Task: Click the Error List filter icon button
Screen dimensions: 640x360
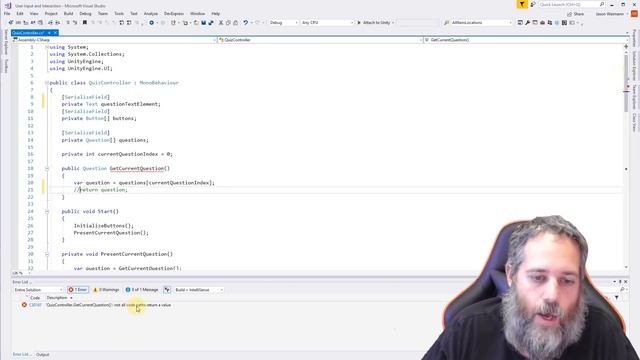Action: point(167,290)
